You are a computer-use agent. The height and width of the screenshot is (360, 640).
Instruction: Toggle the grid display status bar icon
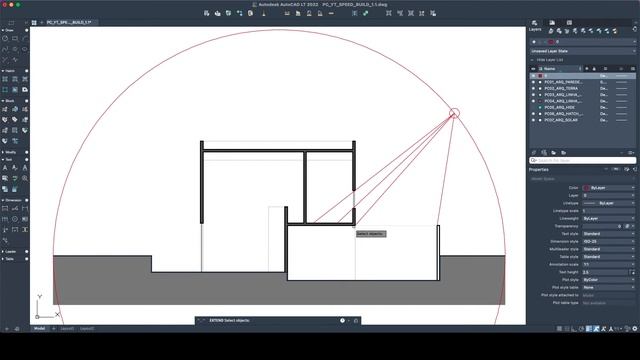[x=559, y=329]
